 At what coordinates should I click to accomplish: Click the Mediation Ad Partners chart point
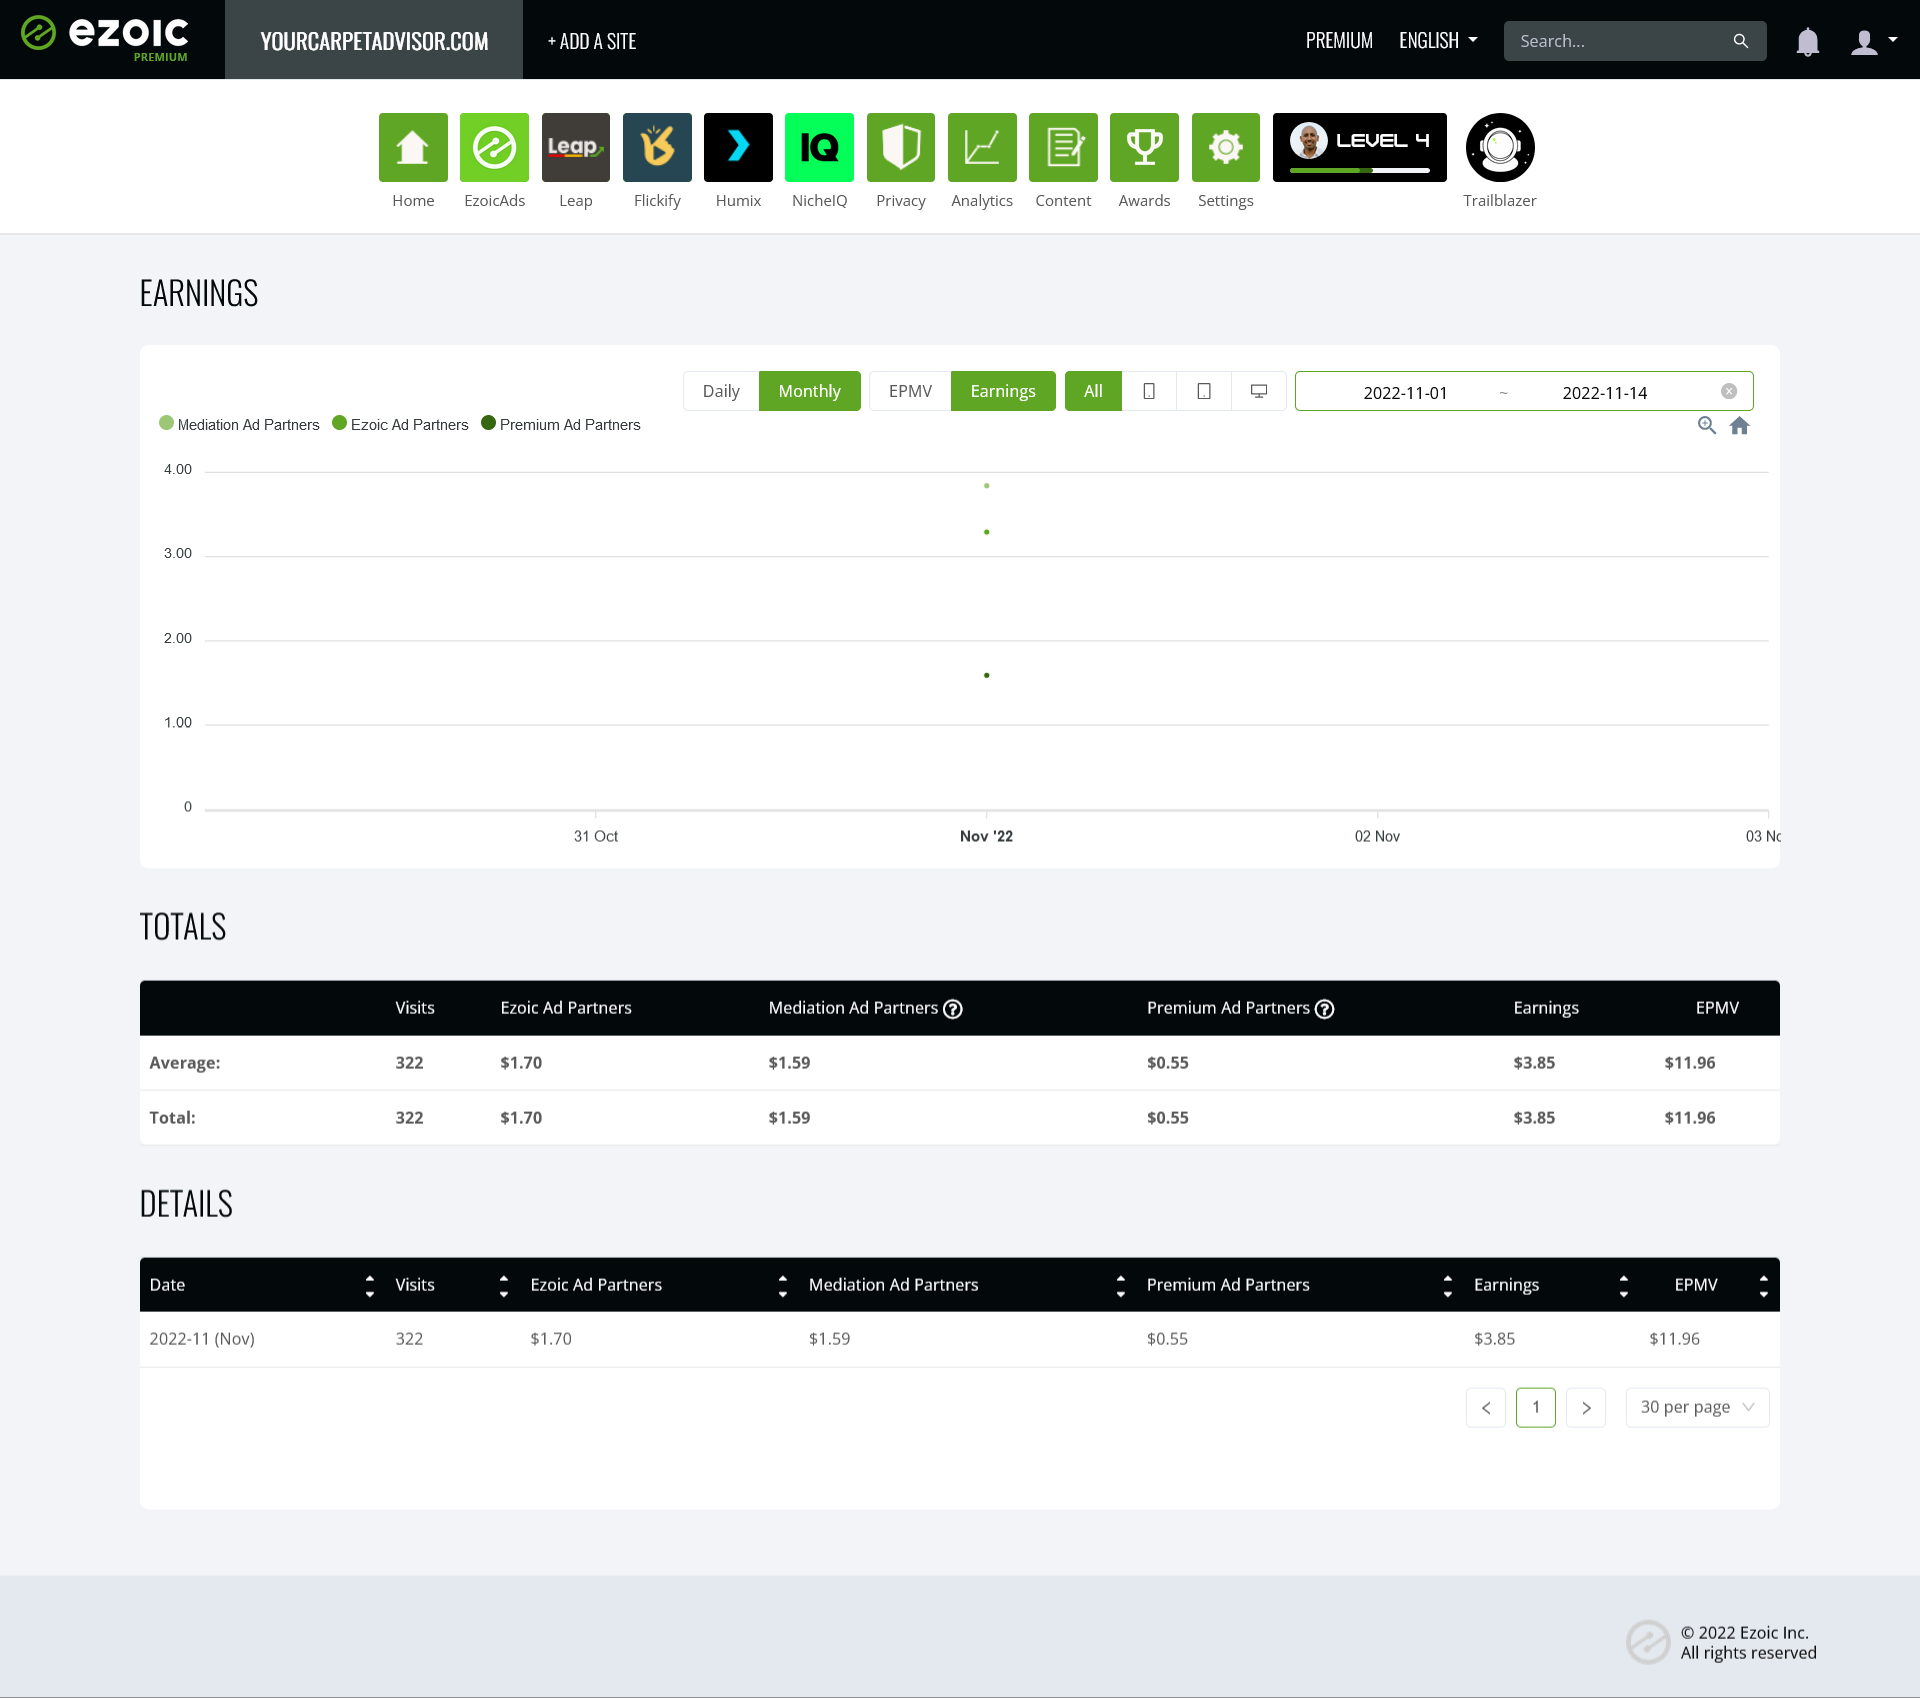987,486
